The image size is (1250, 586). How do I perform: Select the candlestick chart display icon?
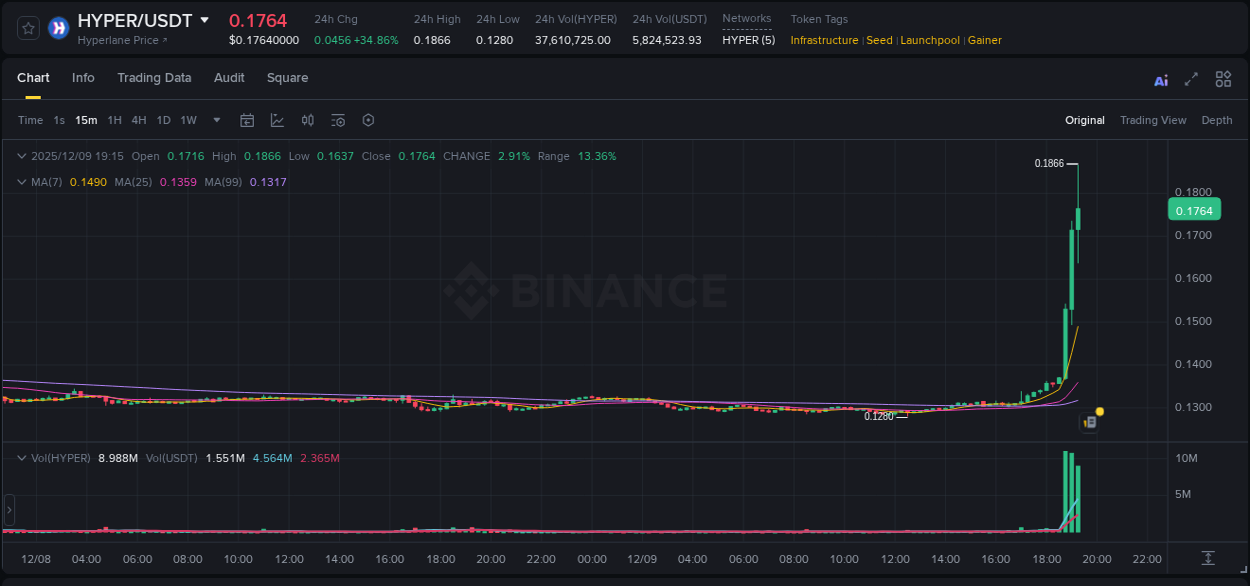pyautogui.click(x=308, y=120)
